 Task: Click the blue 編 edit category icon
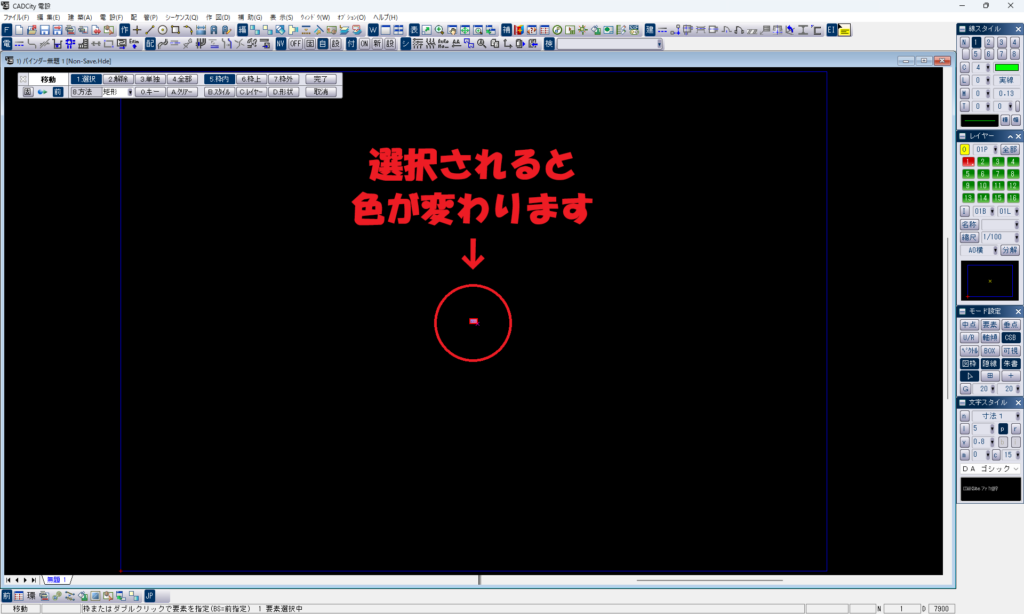242,30
